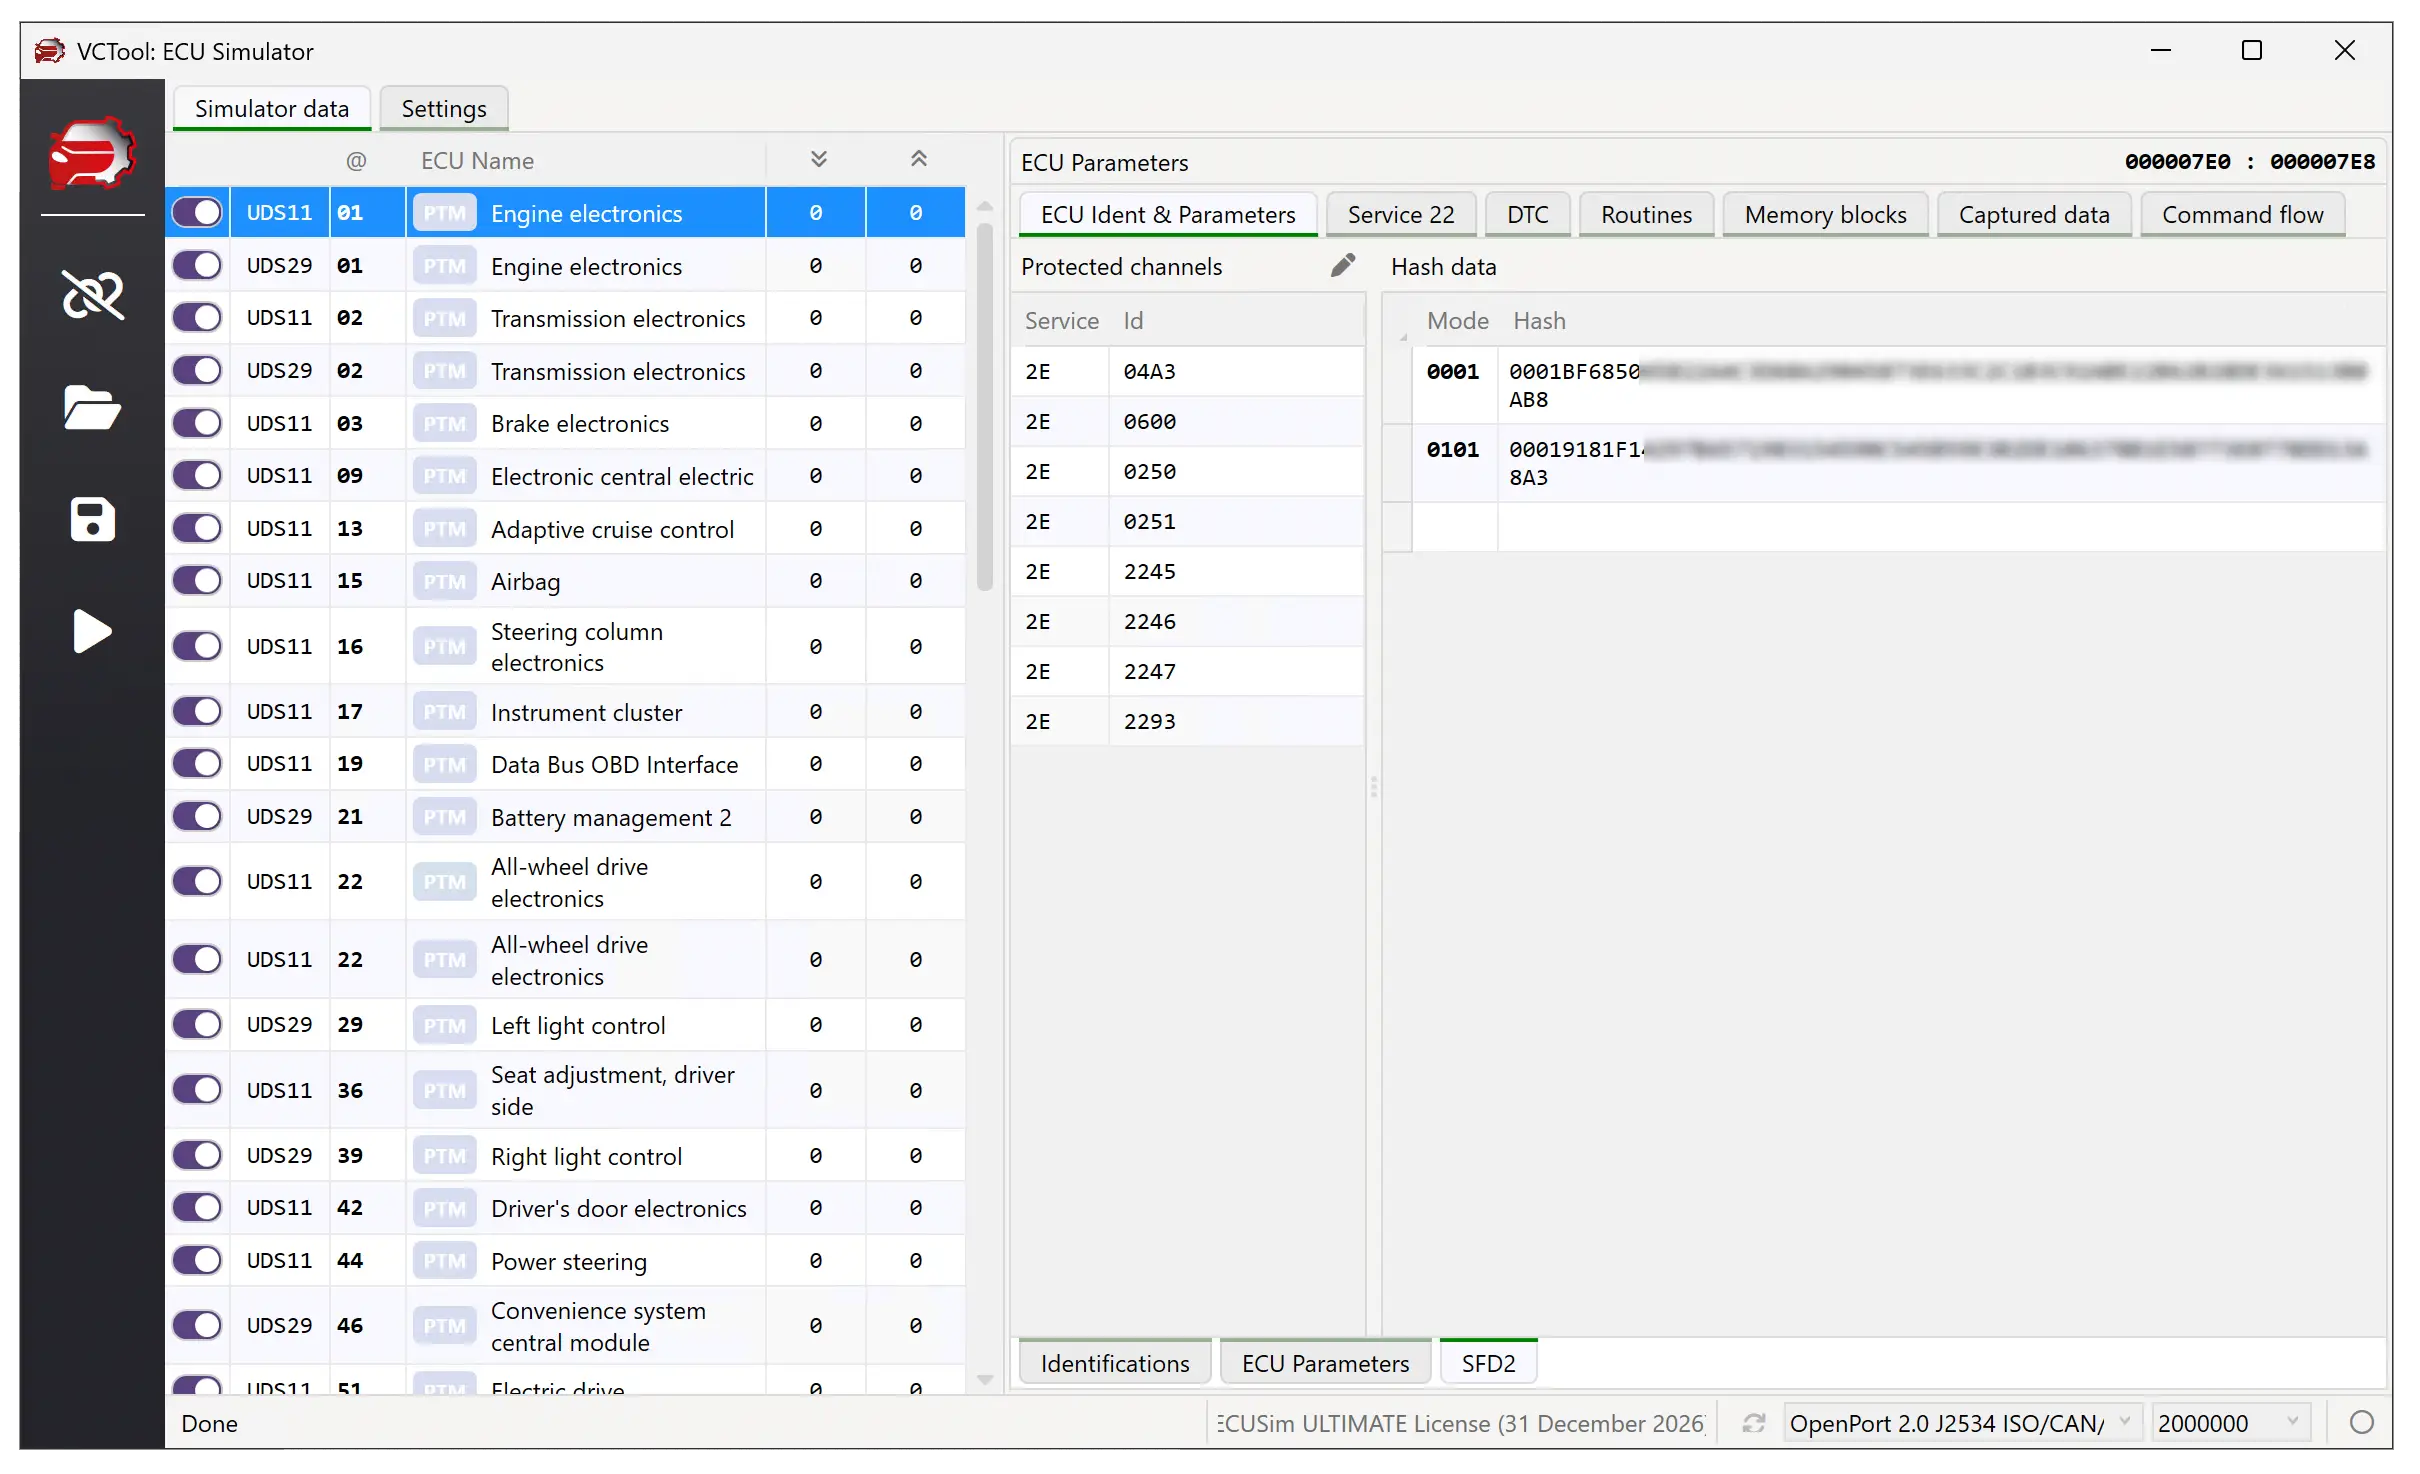Open the OpenPort 2.0 J2534 interface dropdown
This screenshot has height=1474, width=2420.
click(2124, 1422)
